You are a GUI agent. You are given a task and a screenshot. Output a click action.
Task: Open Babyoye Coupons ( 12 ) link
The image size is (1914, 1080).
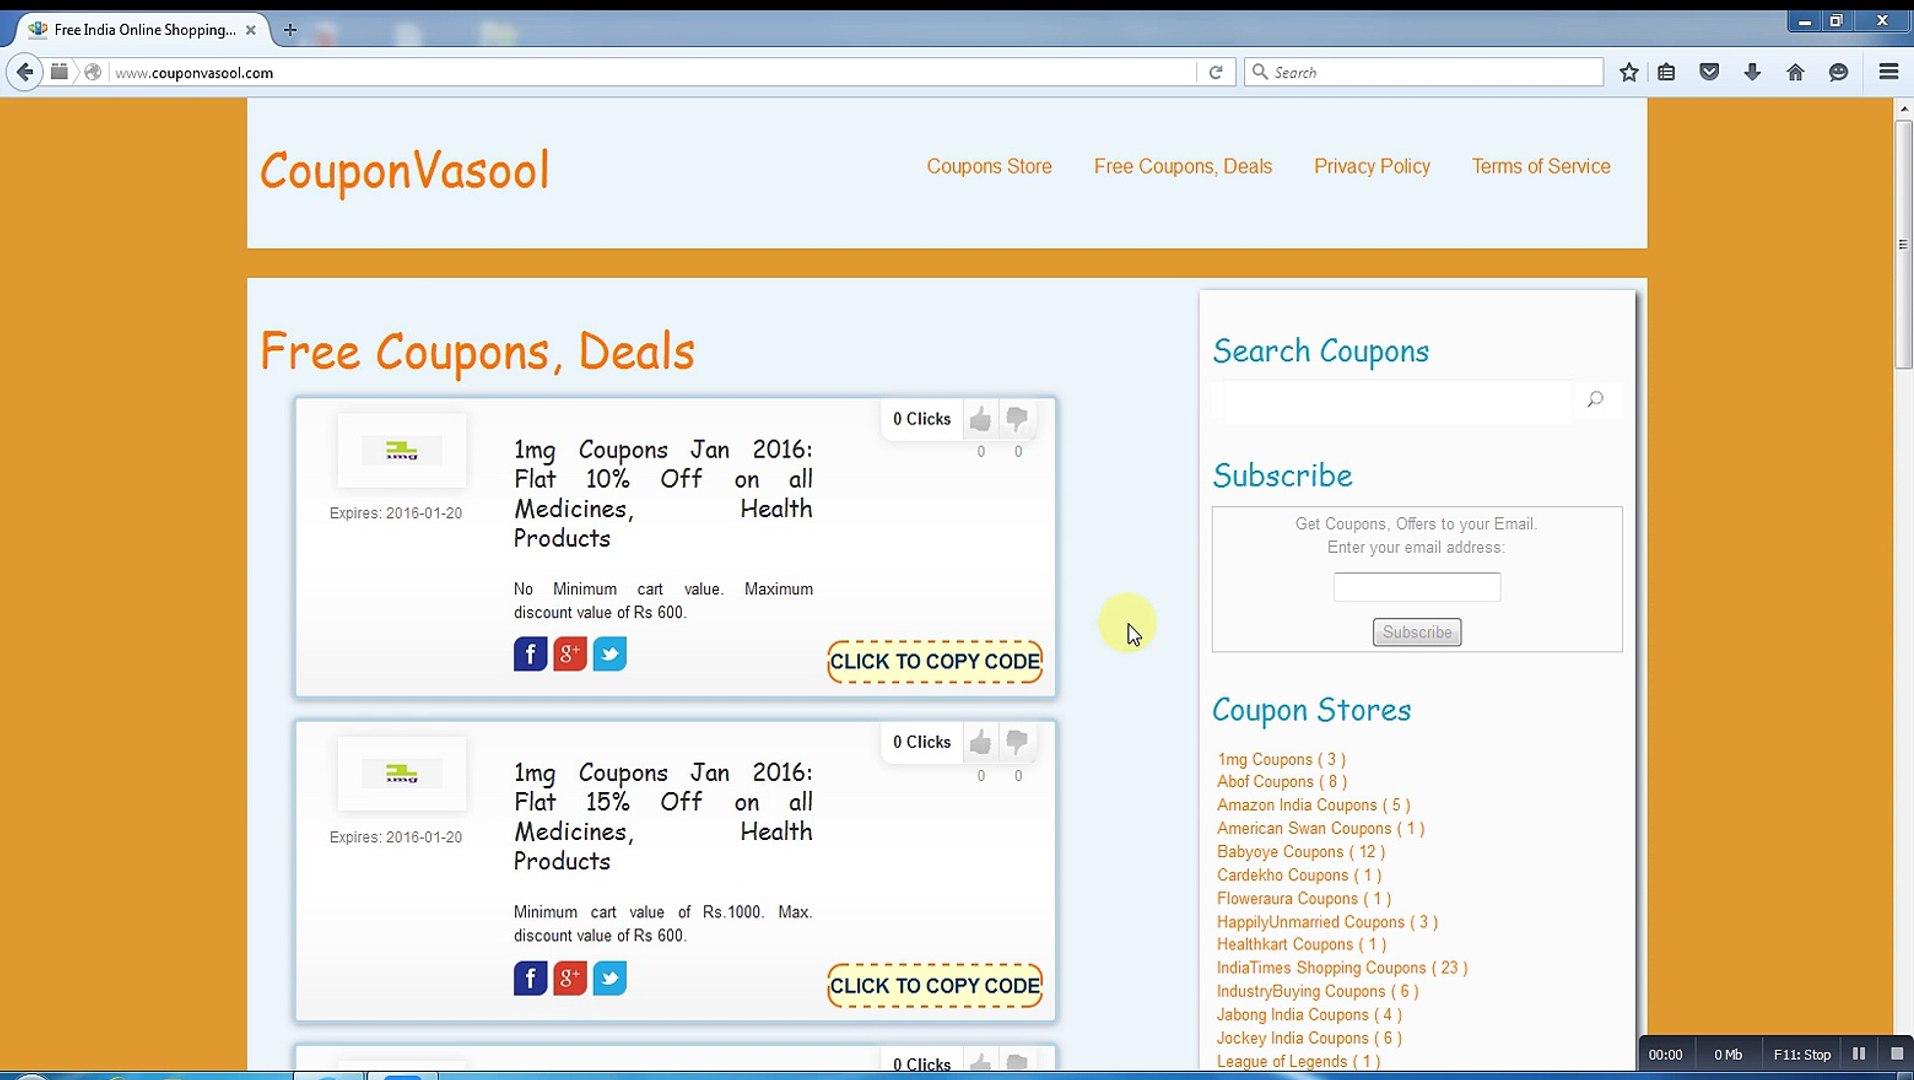(1301, 852)
